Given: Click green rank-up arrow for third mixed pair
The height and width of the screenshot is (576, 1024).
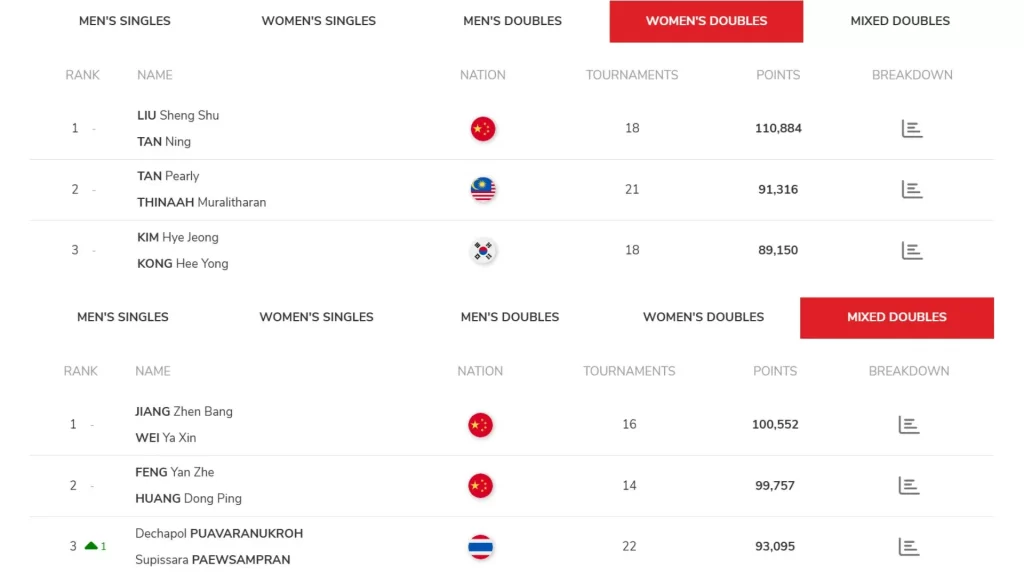Looking at the screenshot, I should 91,546.
